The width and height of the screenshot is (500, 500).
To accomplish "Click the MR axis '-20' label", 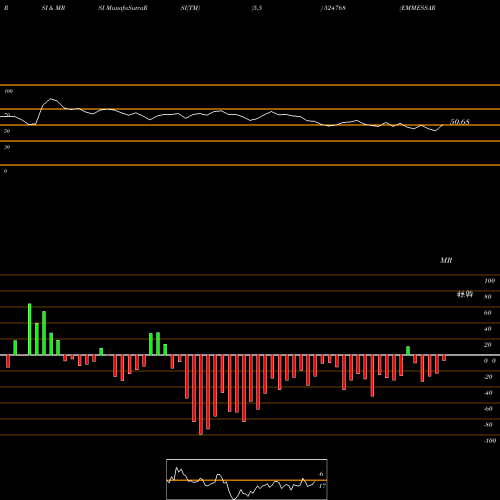I will [x=488, y=377].
